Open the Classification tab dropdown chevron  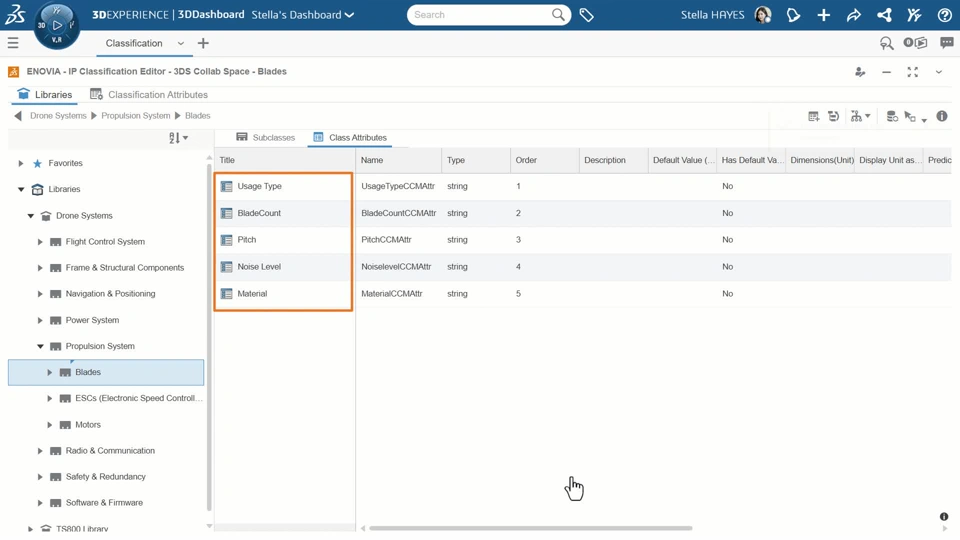point(180,43)
